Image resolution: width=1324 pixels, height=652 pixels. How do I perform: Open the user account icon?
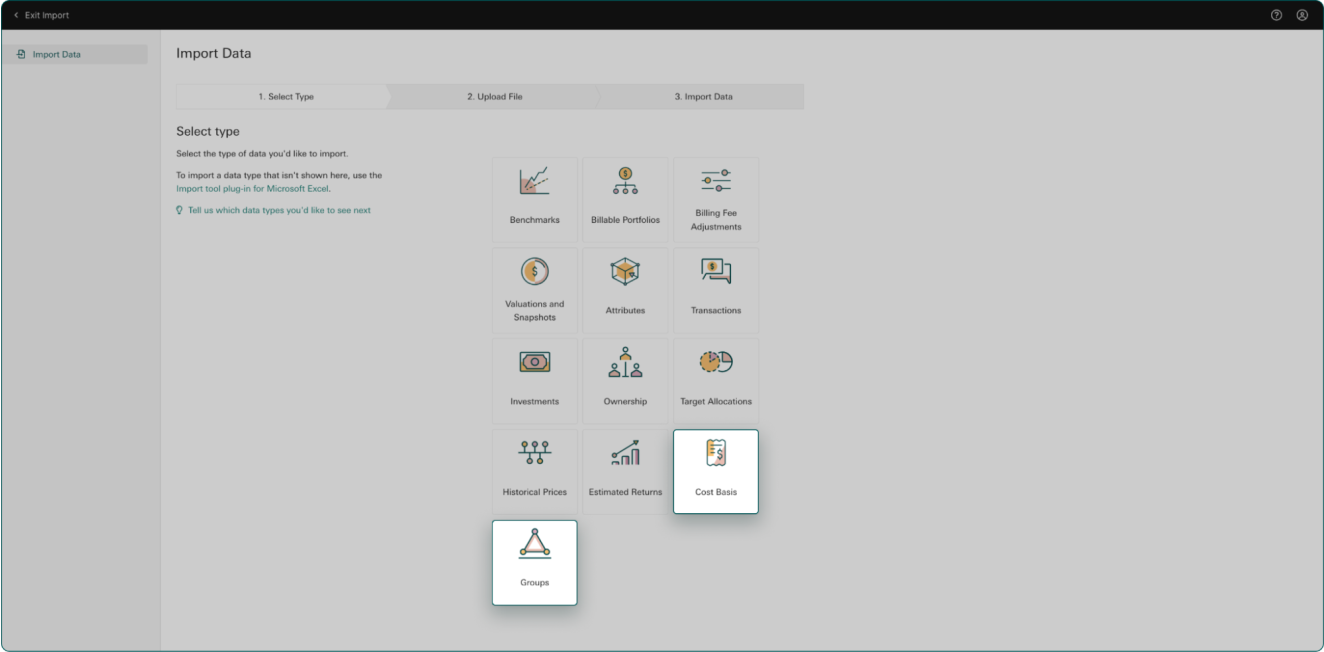coord(1302,15)
